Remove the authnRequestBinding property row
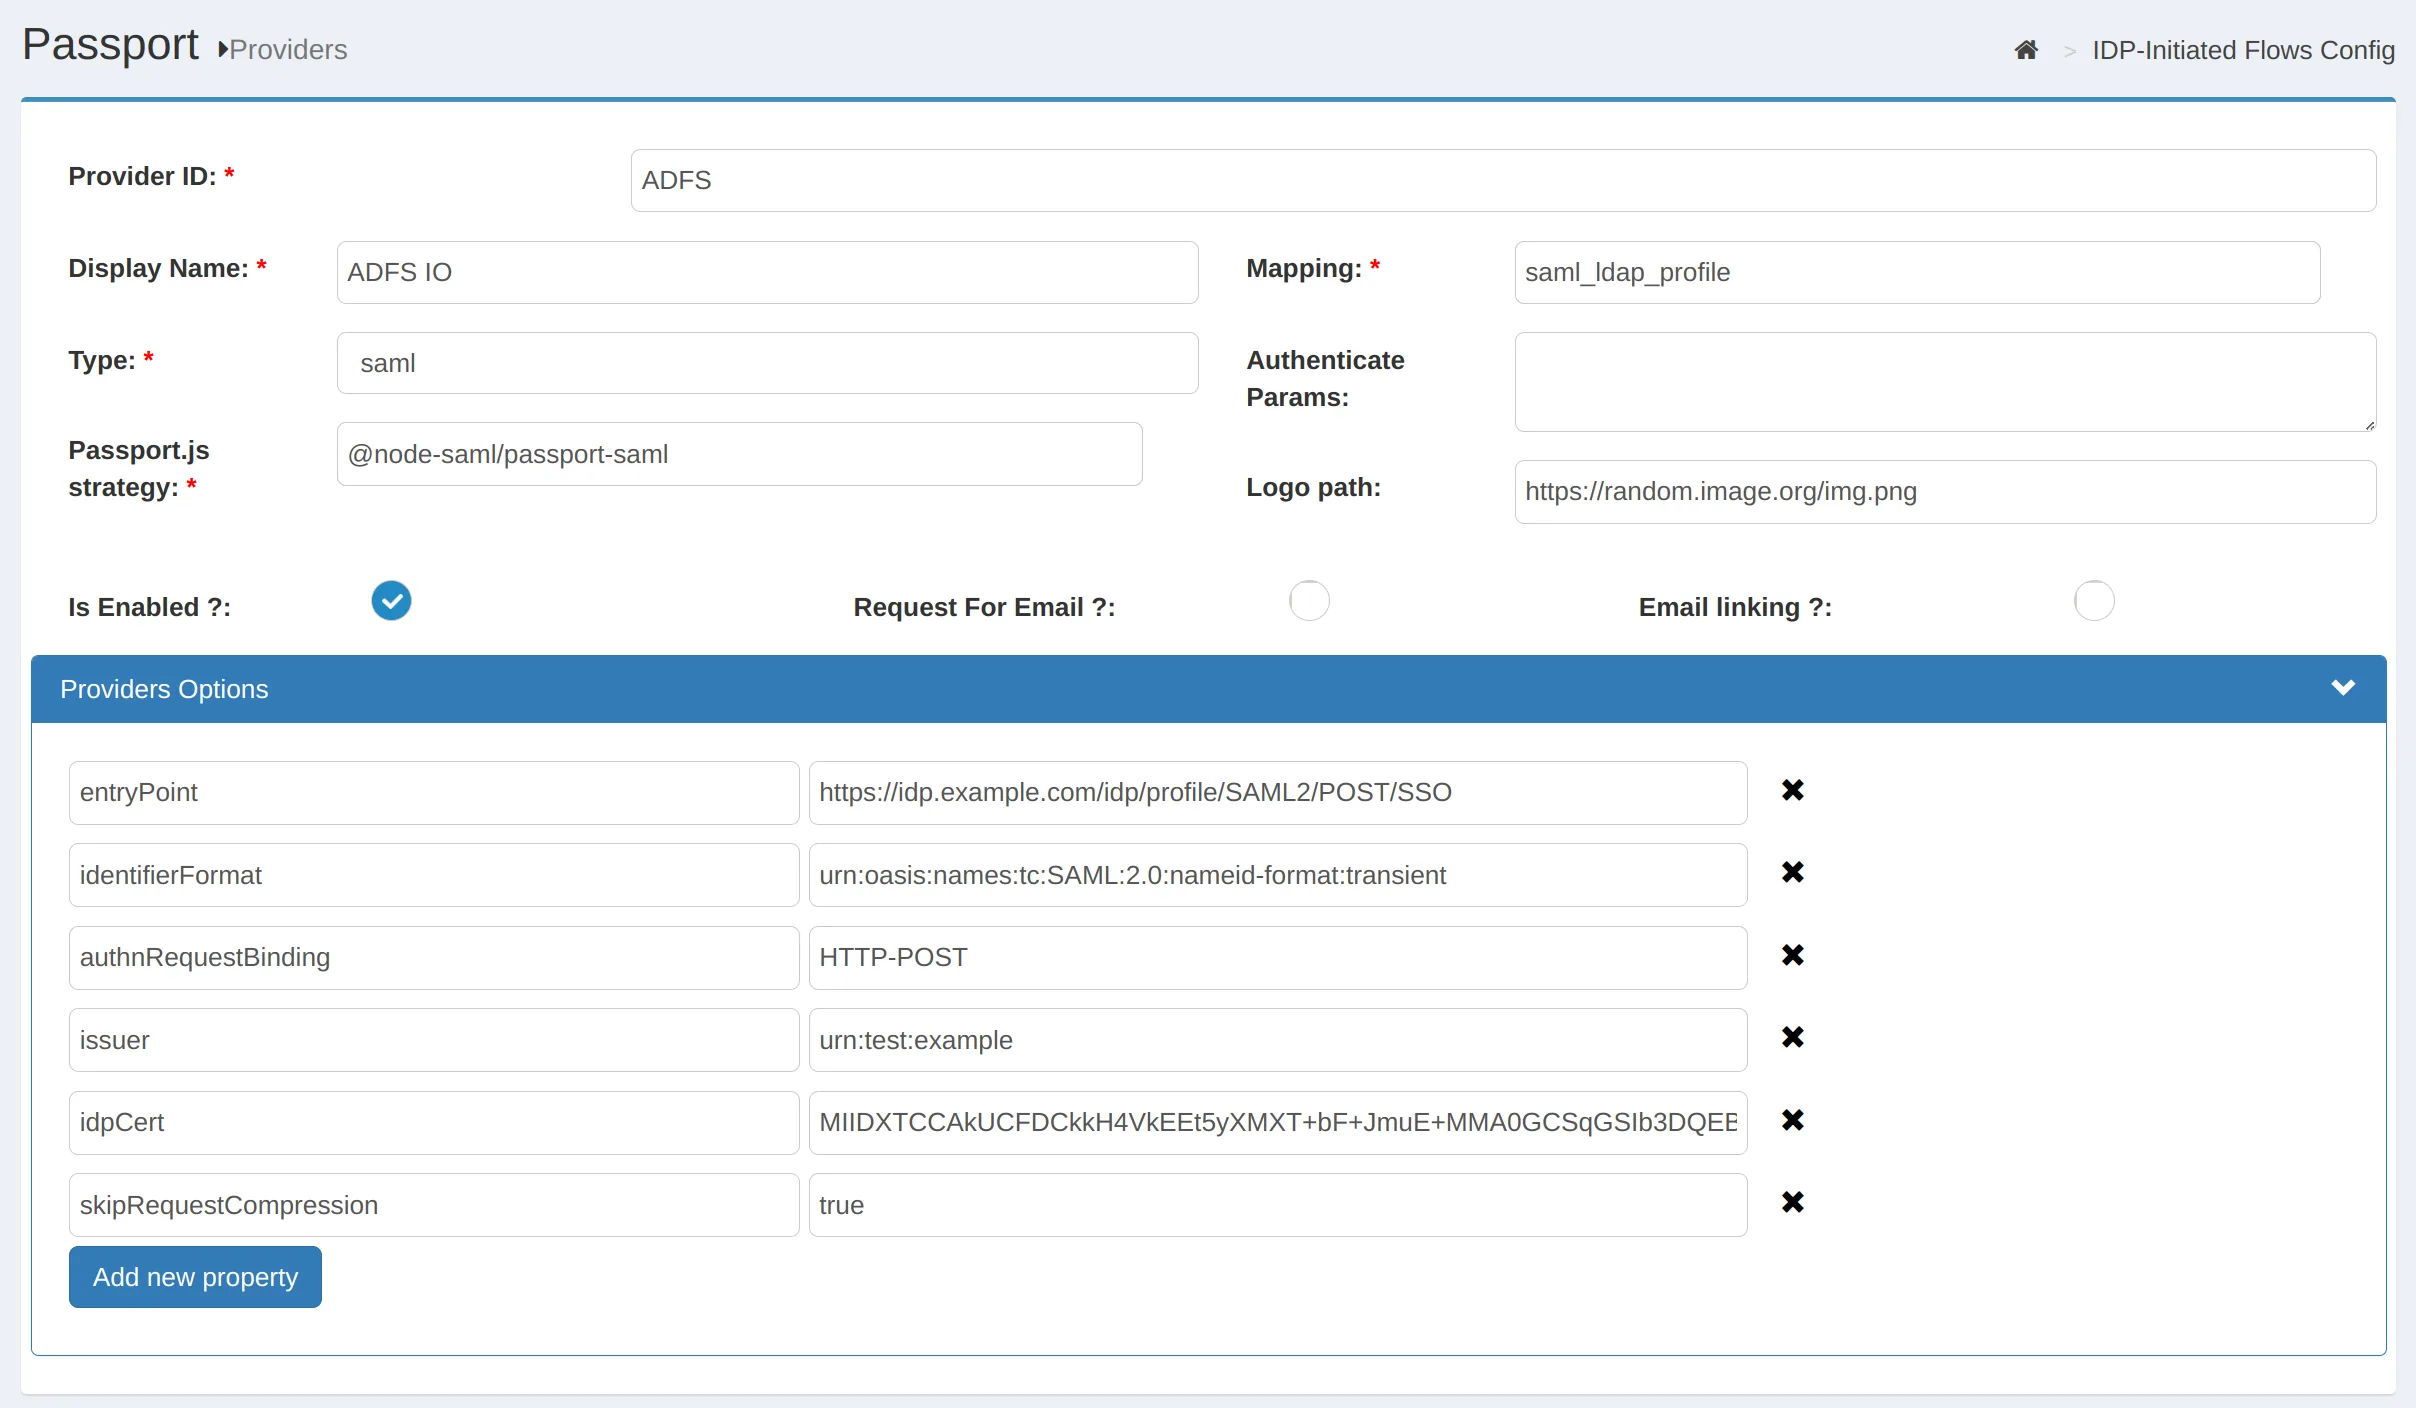Screen dimensions: 2416x1408 (x=1793, y=955)
